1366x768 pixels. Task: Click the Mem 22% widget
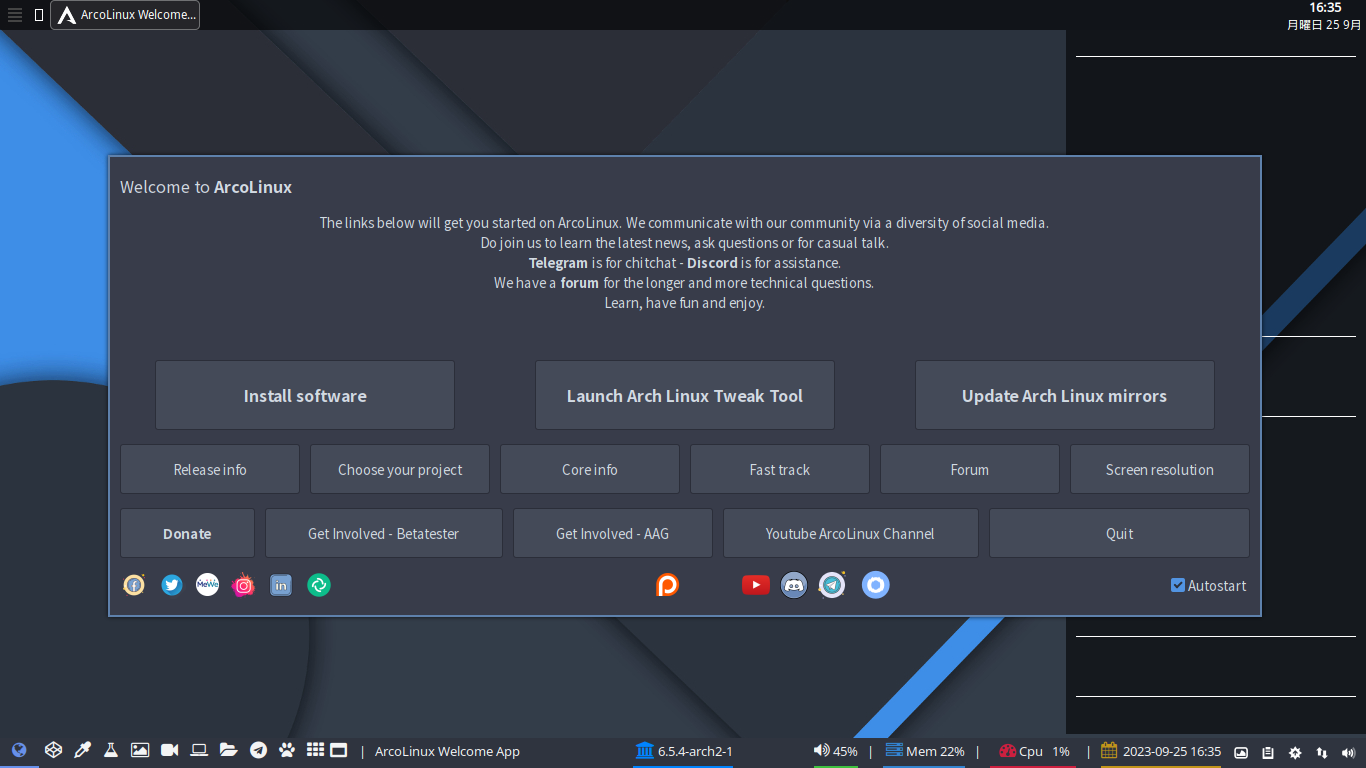925,751
